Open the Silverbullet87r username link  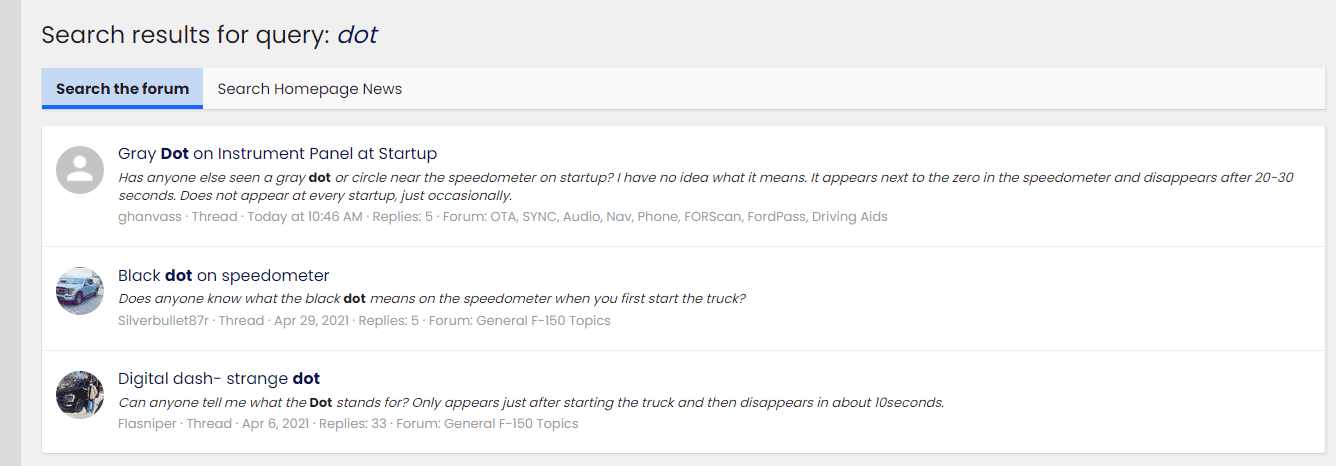[x=163, y=321]
